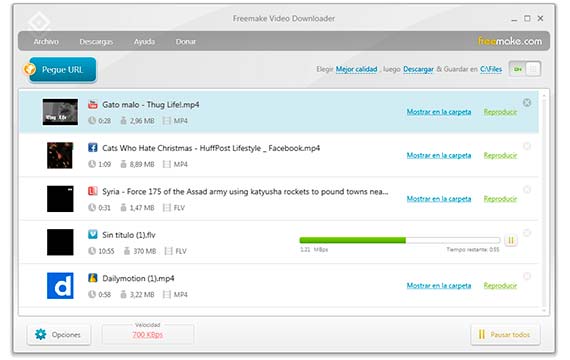Screen dimensions: 570x360
Task: Click the Tiempo restante remaining time text
Action: (x=473, y=249)
